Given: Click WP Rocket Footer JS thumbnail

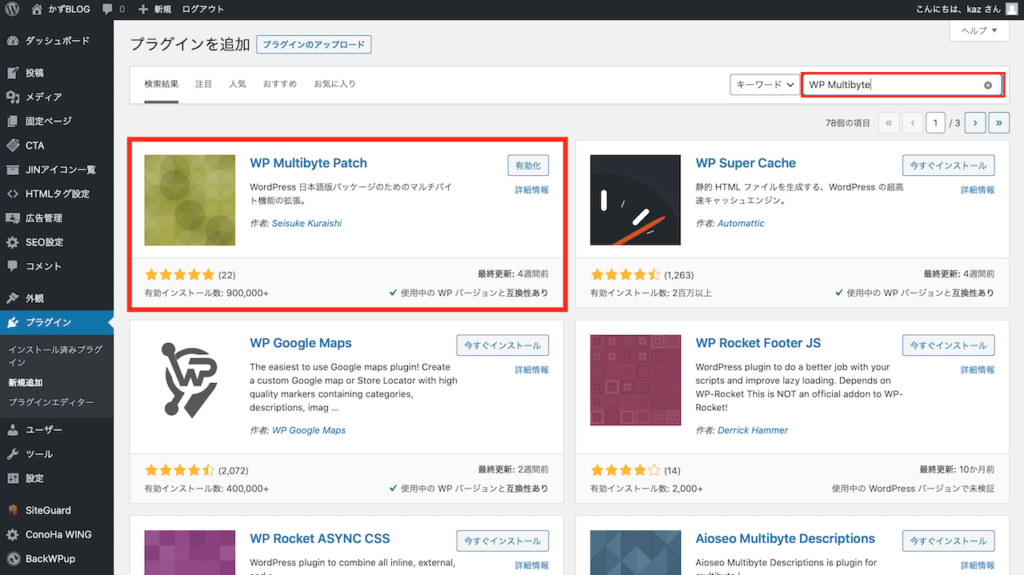Looking at the screenshot, I should [x=635, y=380].
